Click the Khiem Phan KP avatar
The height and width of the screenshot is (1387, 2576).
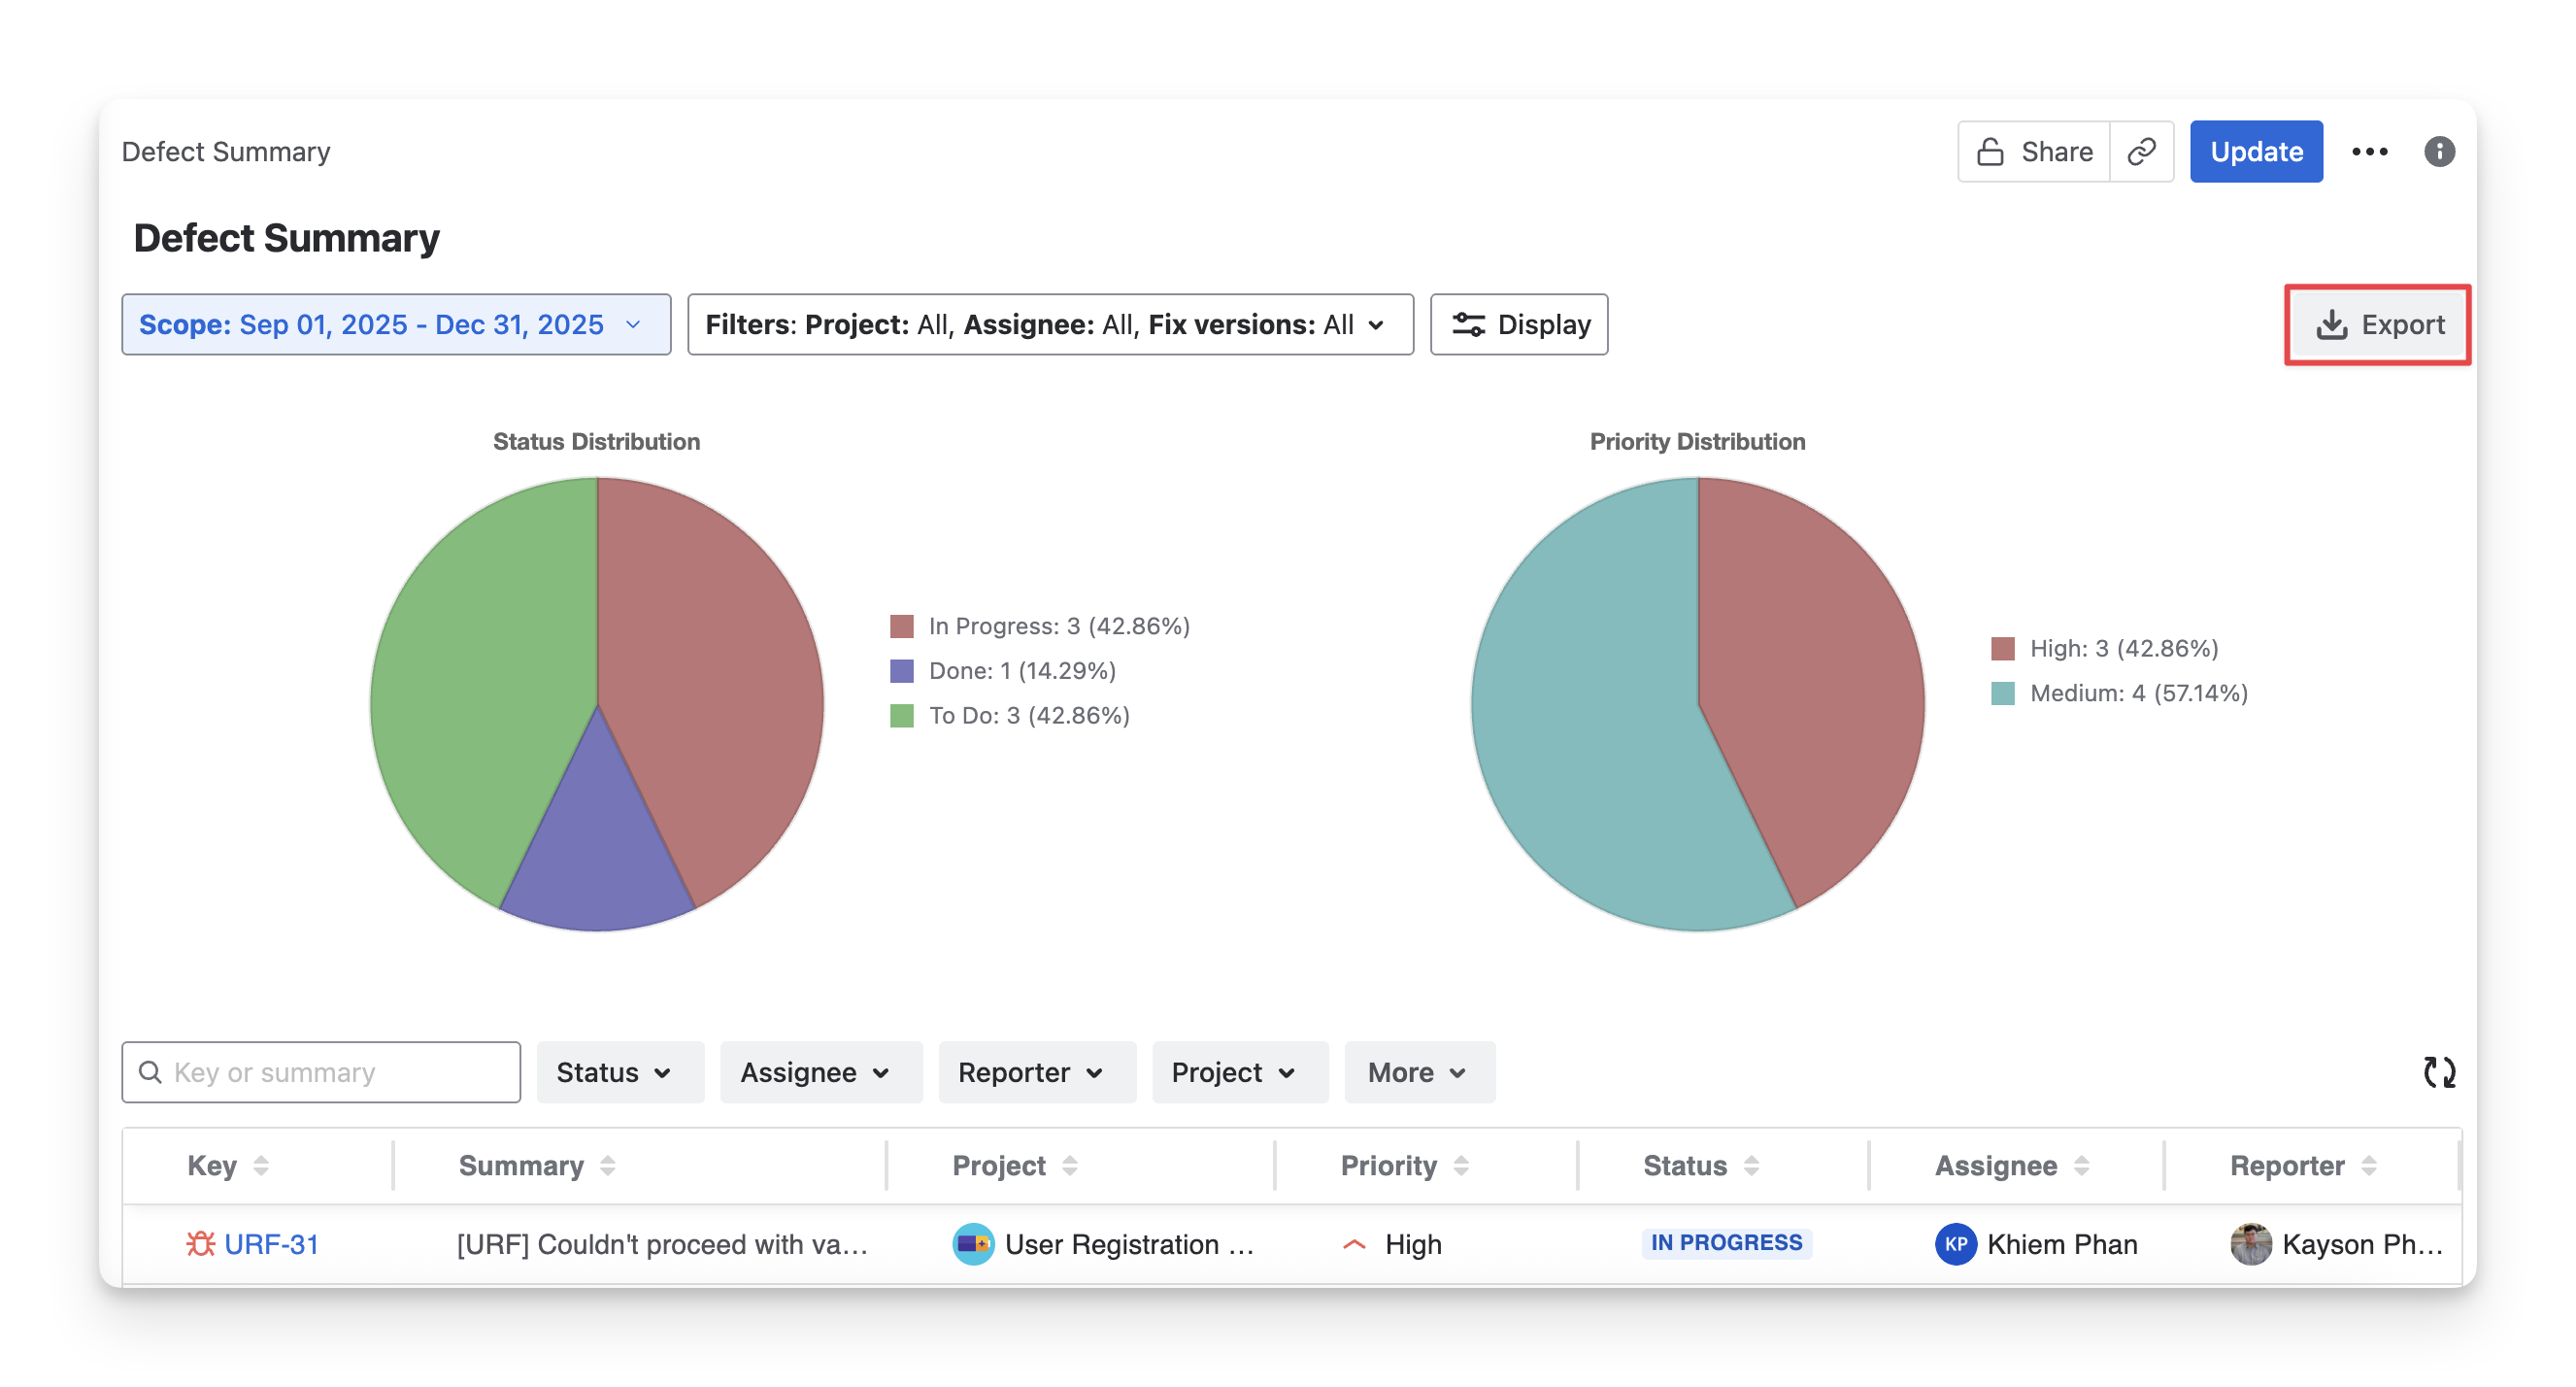(1955, 1244)
